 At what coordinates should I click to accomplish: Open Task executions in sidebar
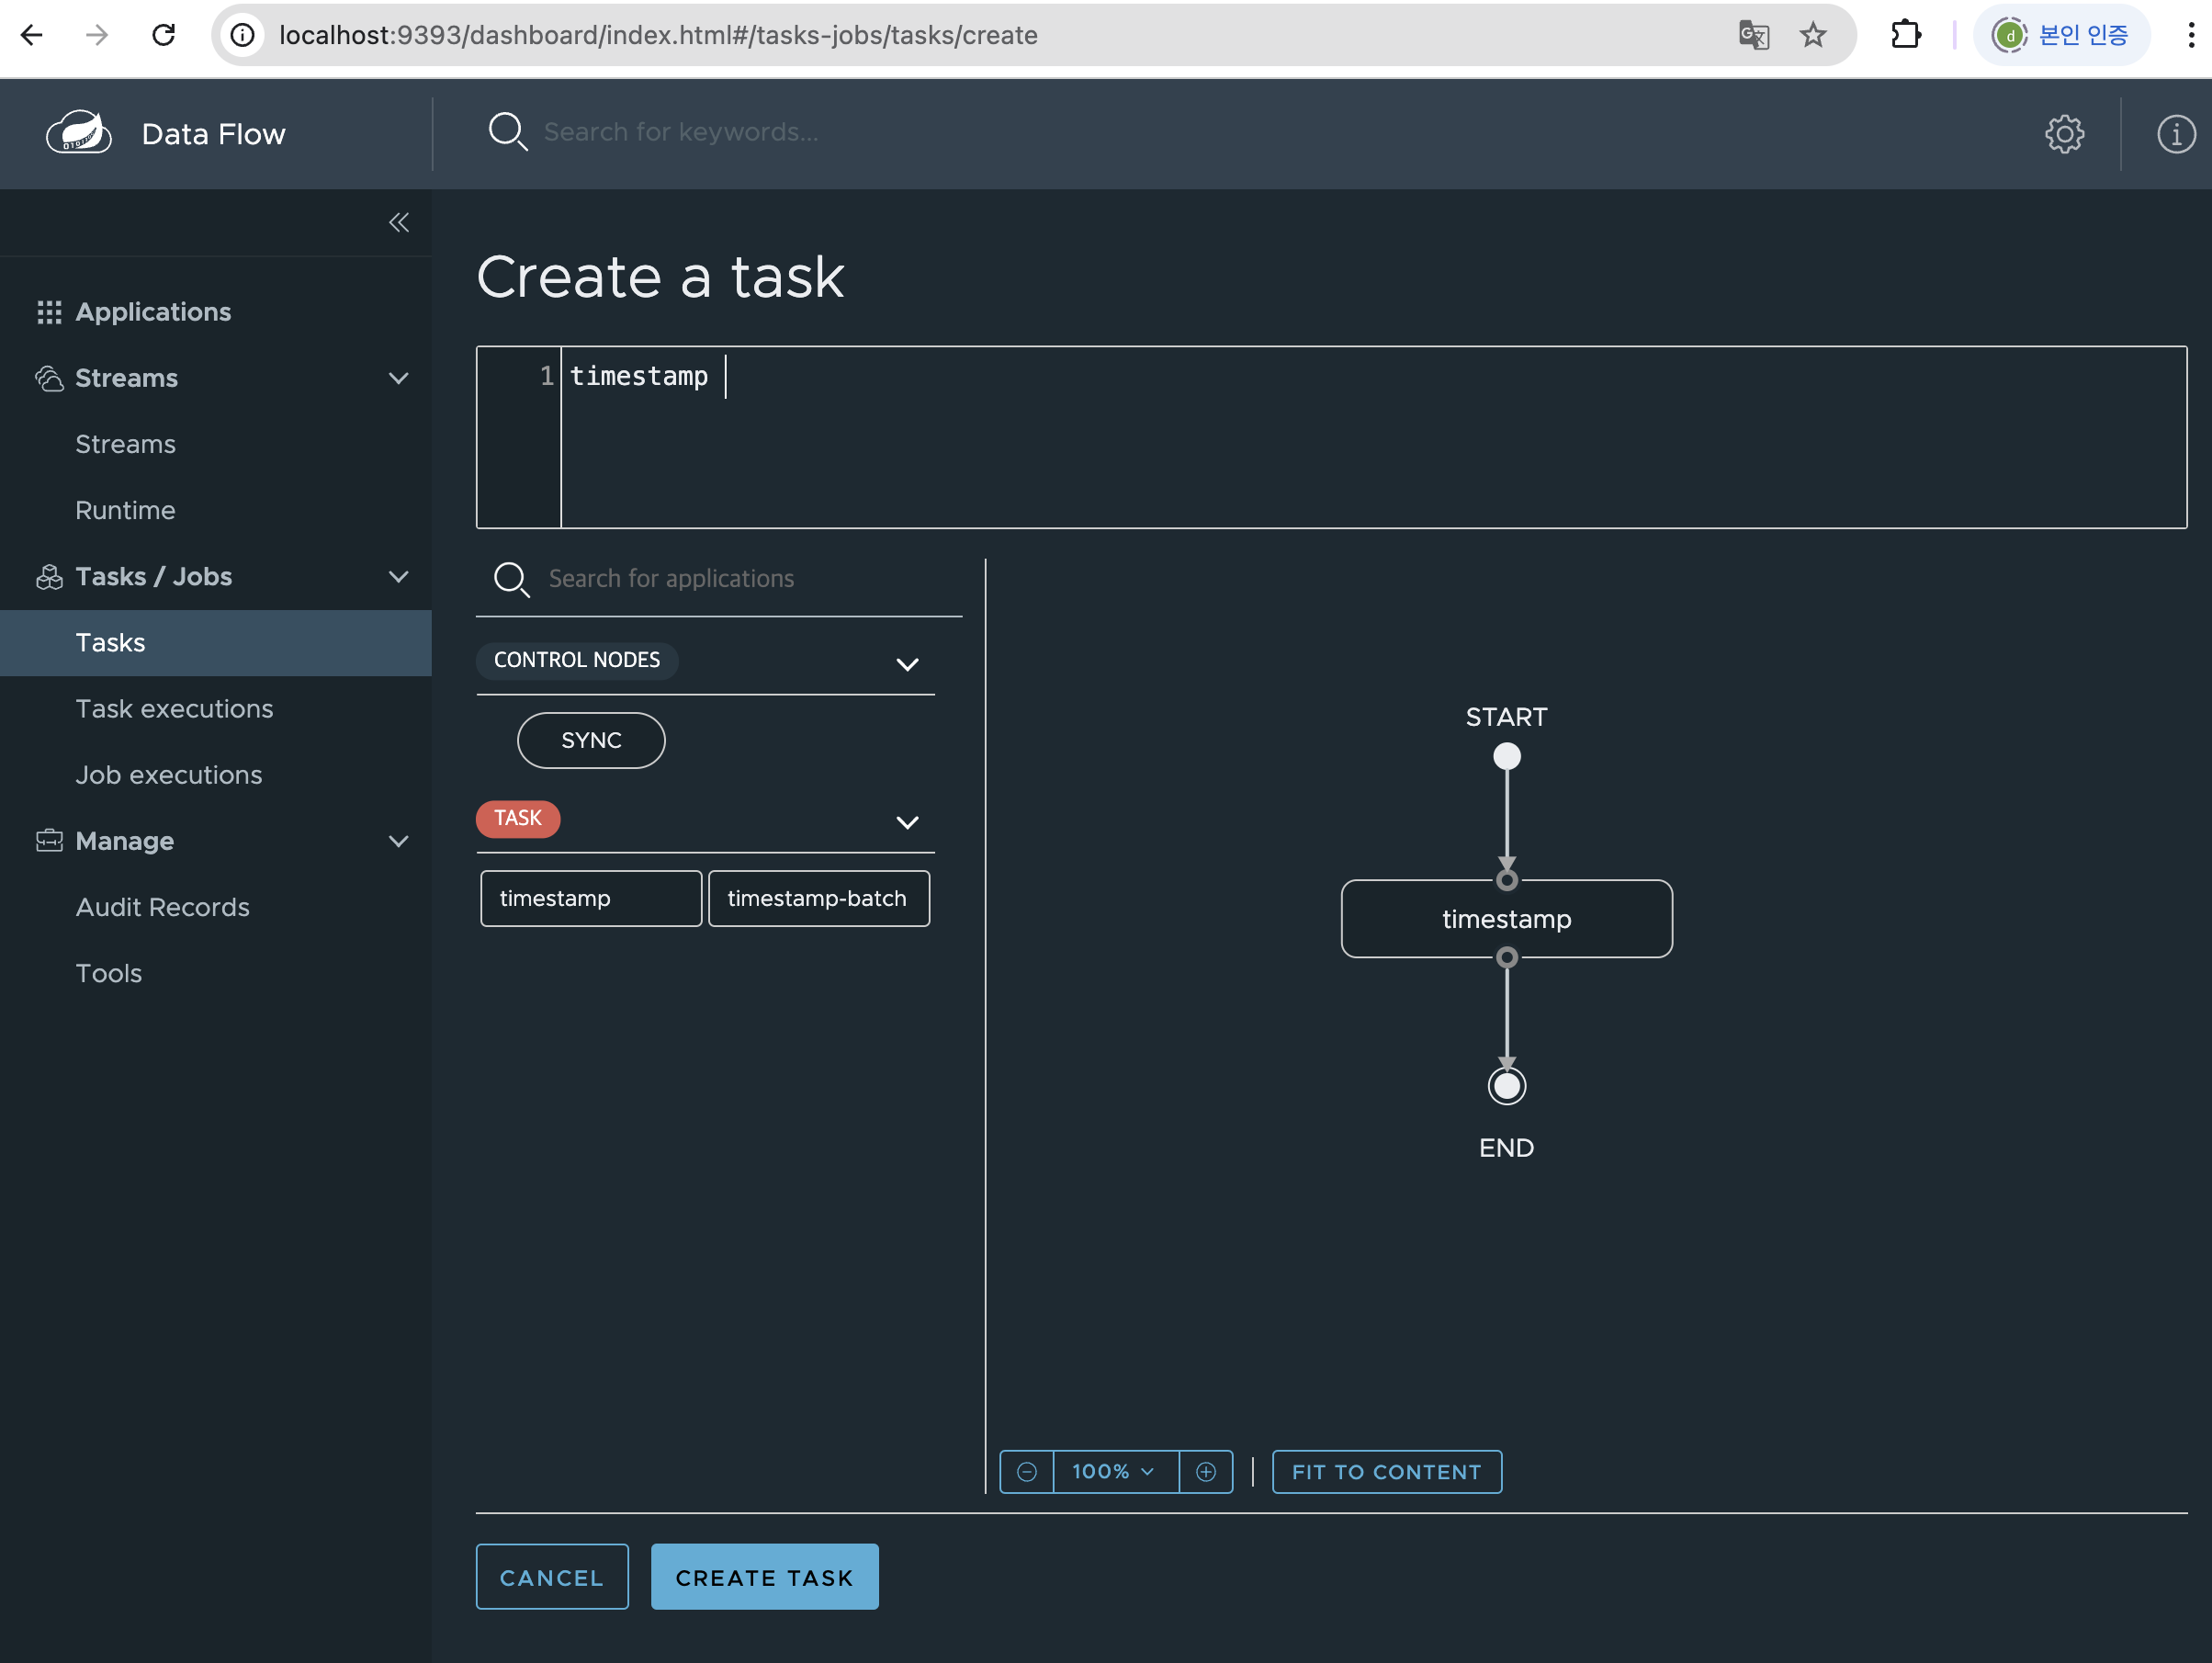174,708
